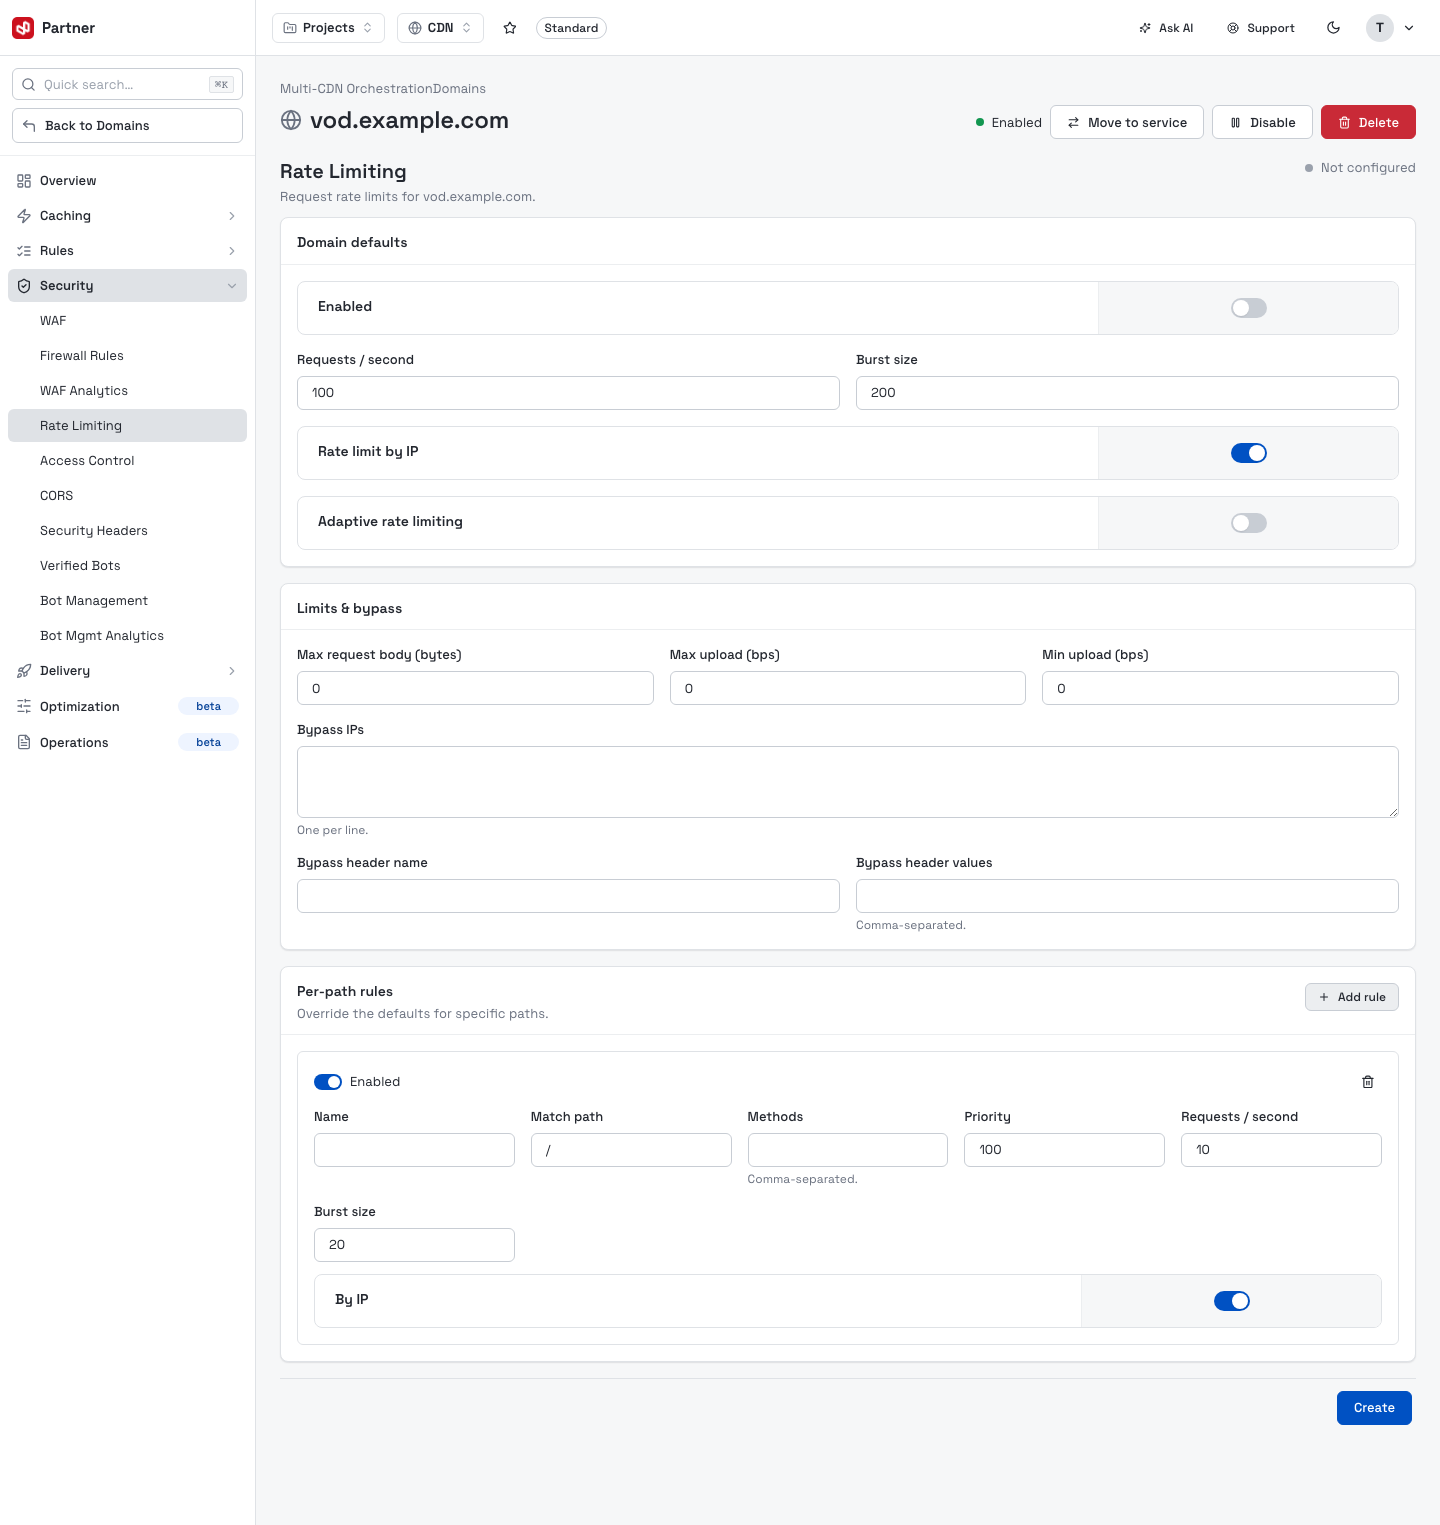Expand the Delivery section chevron
This screenshot has height=1525, width=1440.
(x=232, y=671)
